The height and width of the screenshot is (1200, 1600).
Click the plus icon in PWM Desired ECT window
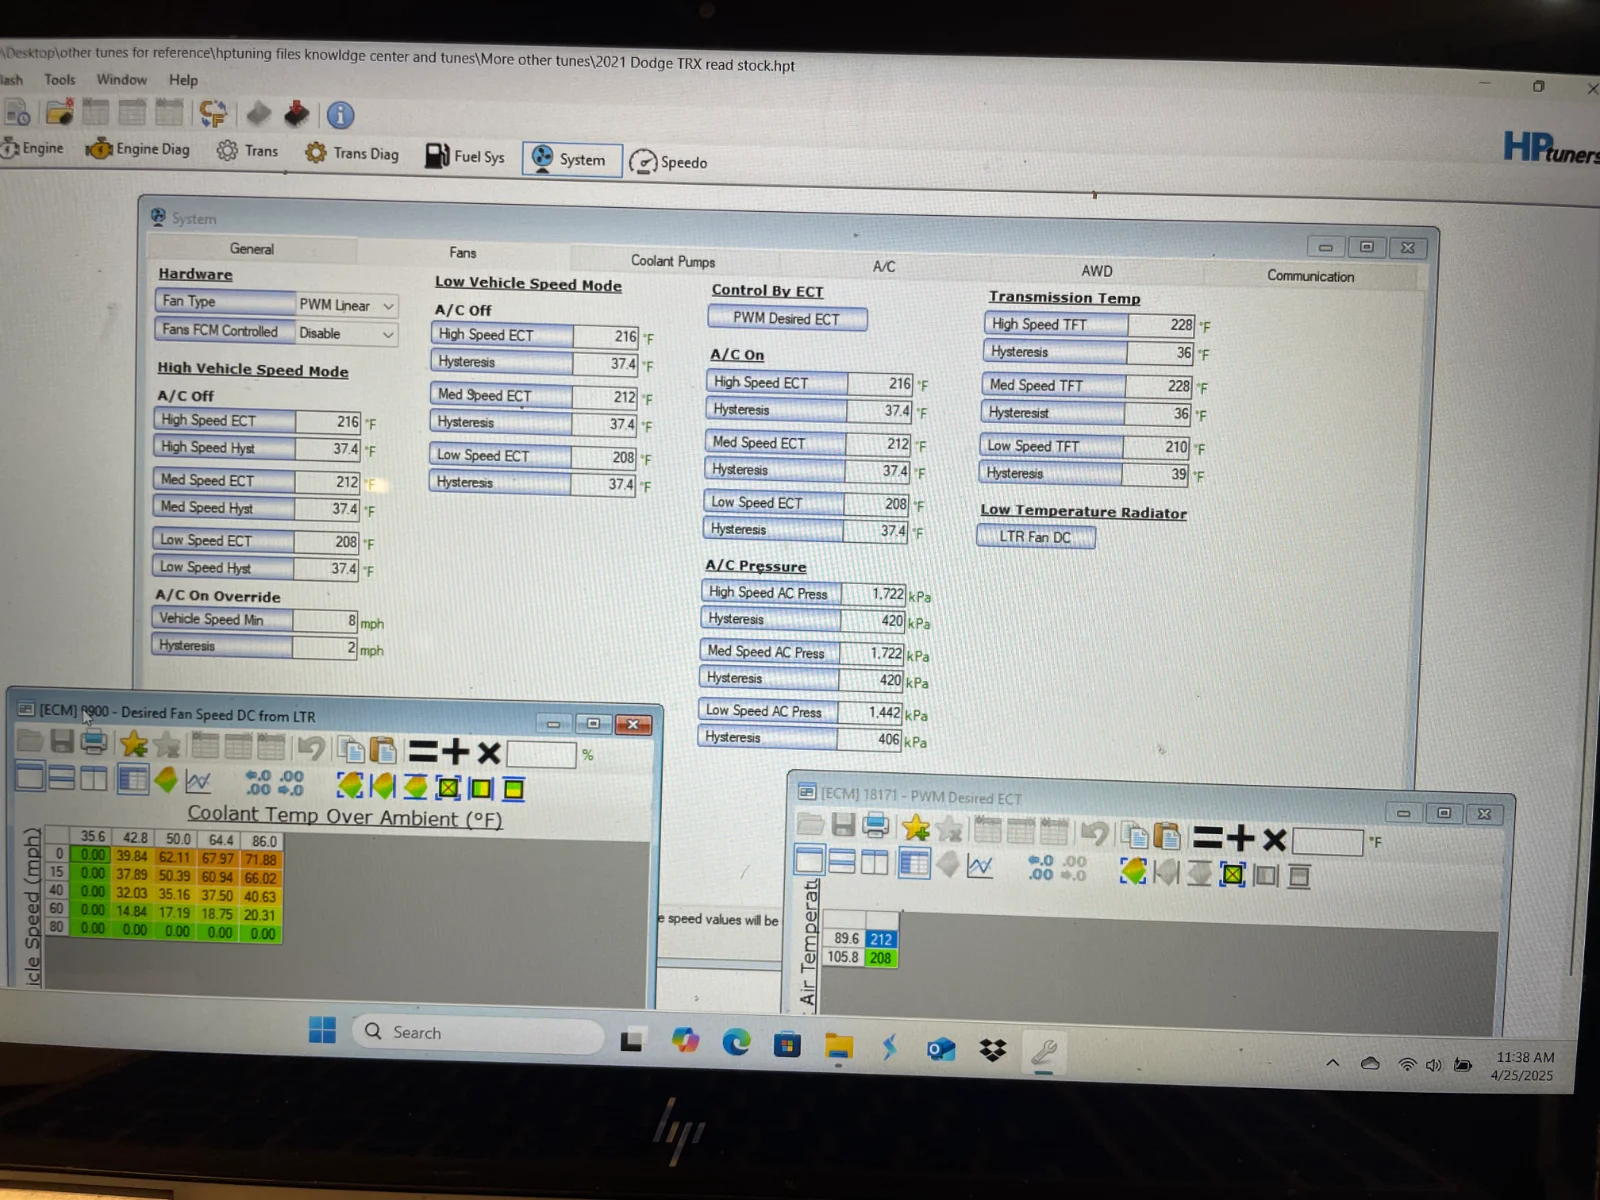pos(1240,838)
